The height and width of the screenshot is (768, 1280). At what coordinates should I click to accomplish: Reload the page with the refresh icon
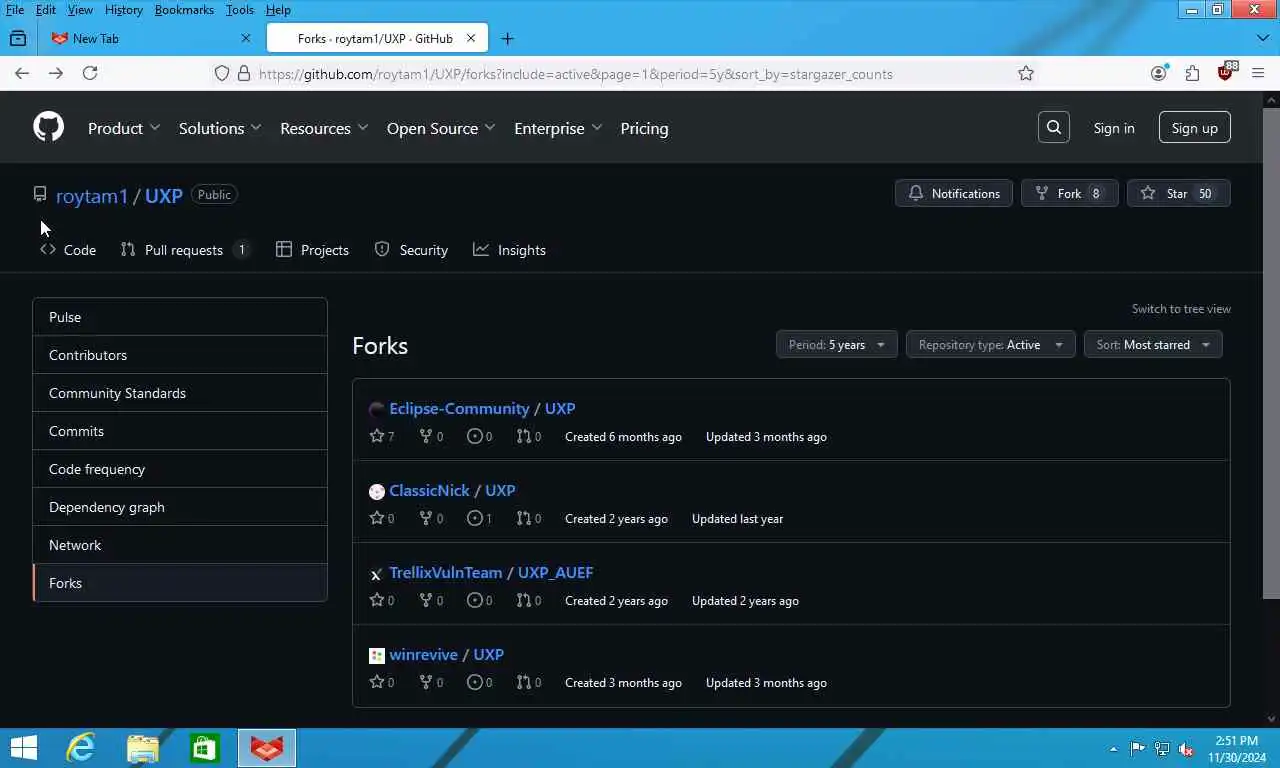(90, 73)
